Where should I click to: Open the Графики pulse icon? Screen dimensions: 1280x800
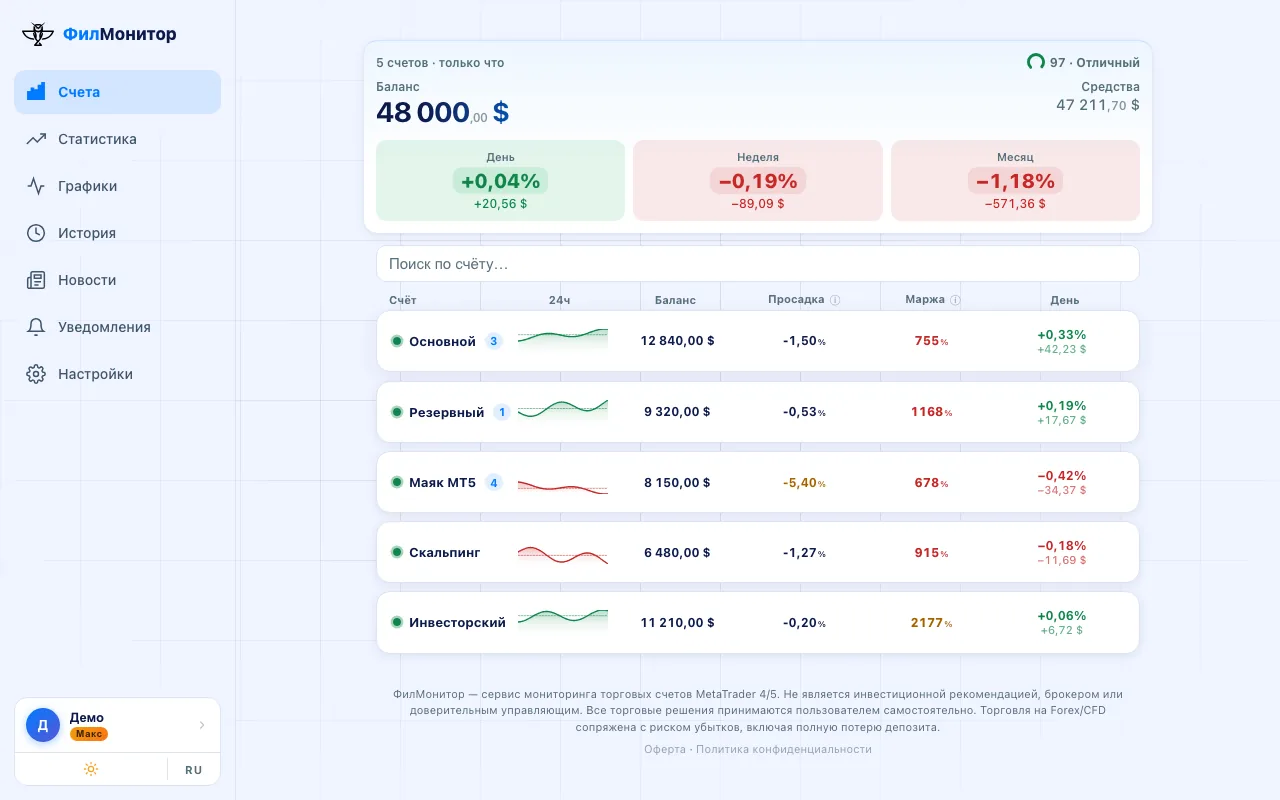pos(36,186)
